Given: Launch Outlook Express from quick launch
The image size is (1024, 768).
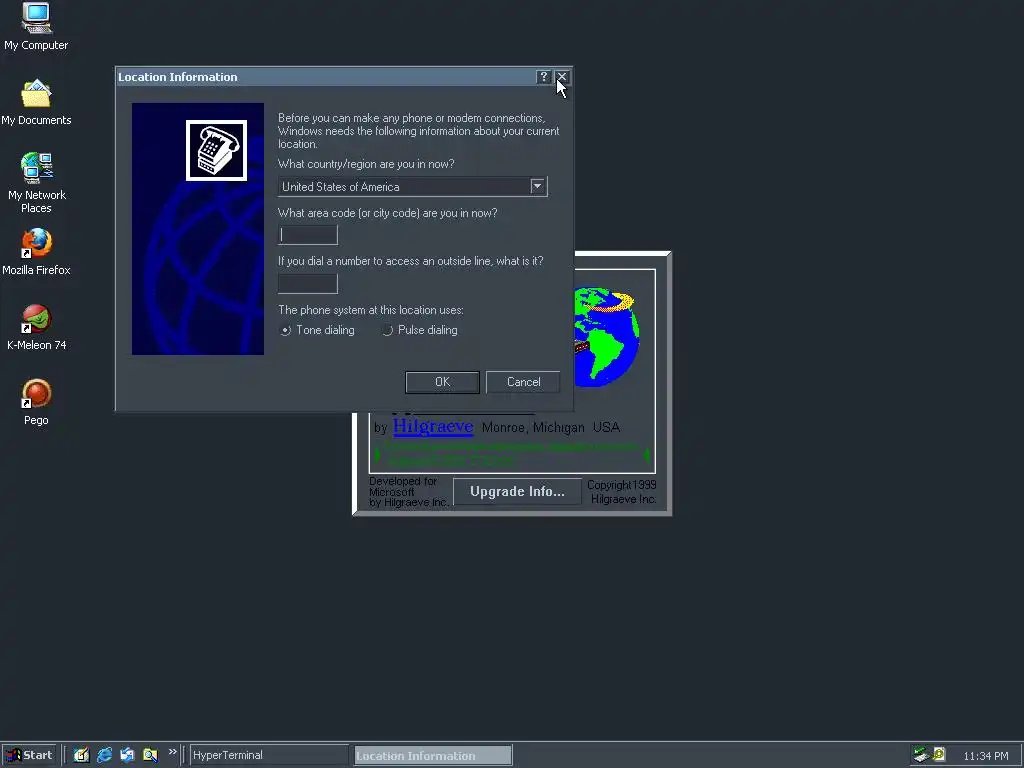Looking at the screenshot, I should pyautogui.click(x=127, y=755).
